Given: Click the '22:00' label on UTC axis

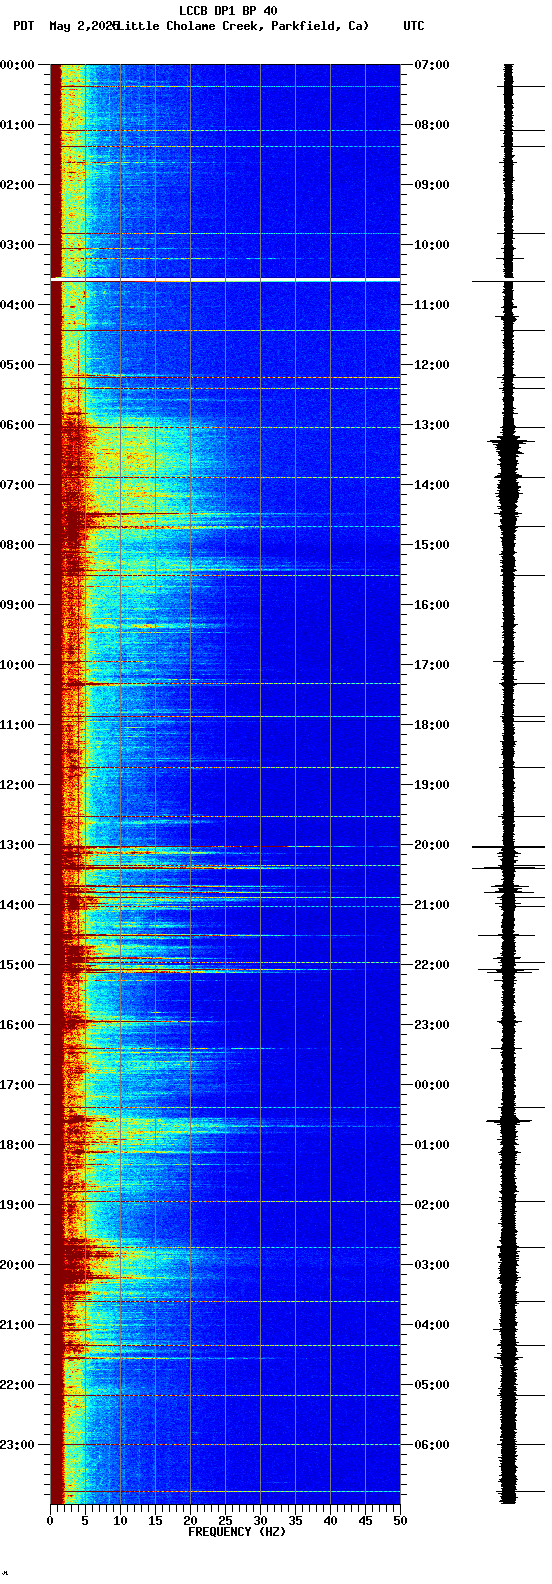Looking at the screenshot, I should click(432, 965).
